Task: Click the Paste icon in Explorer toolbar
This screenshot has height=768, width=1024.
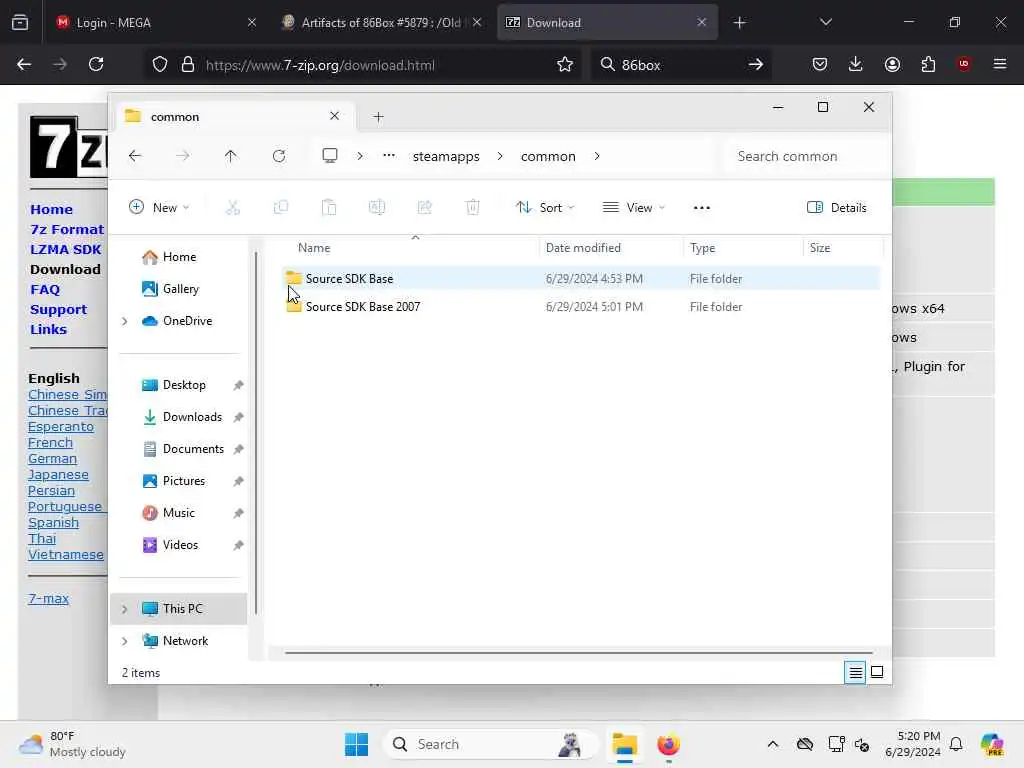Action: click(x=328, y=208)
